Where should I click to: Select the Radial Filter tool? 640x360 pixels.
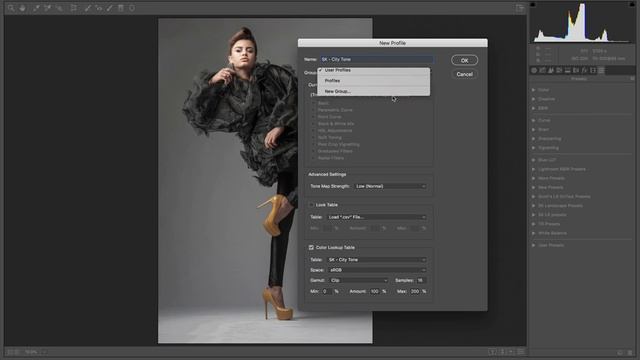coord(132,8)
